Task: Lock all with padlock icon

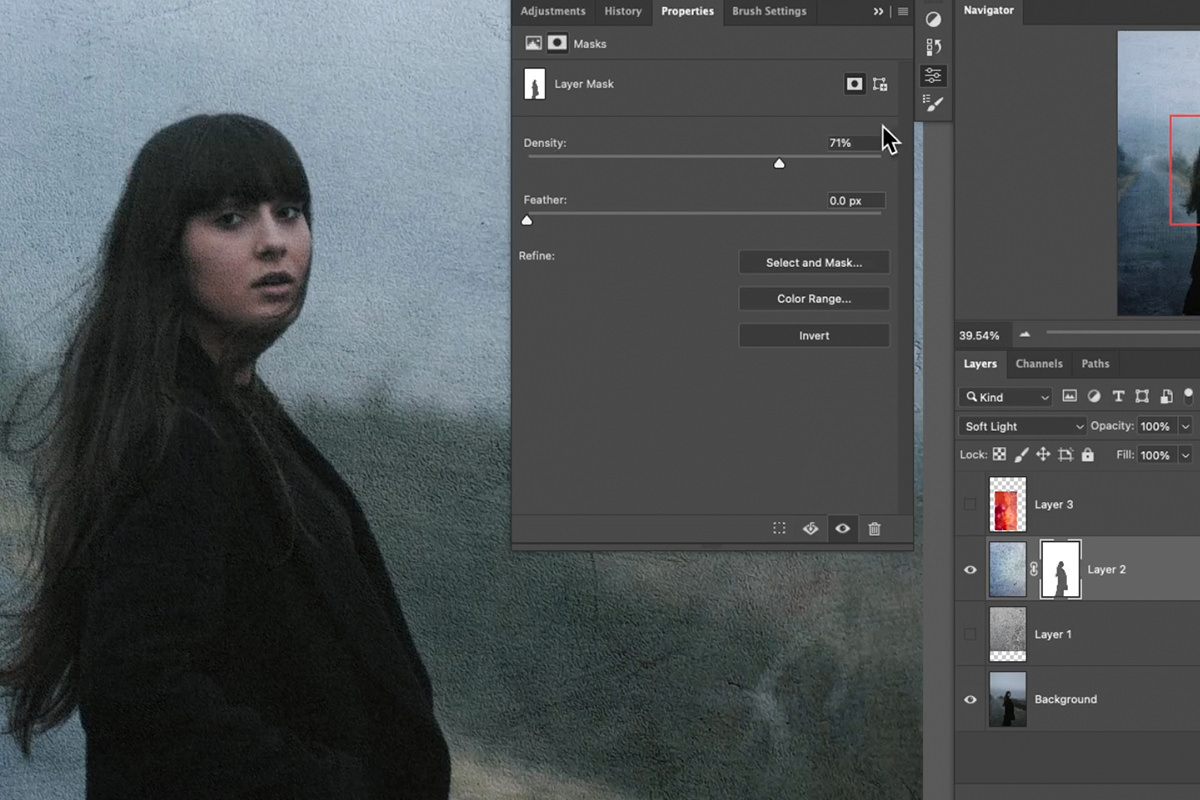Action: pos(1087,455)
